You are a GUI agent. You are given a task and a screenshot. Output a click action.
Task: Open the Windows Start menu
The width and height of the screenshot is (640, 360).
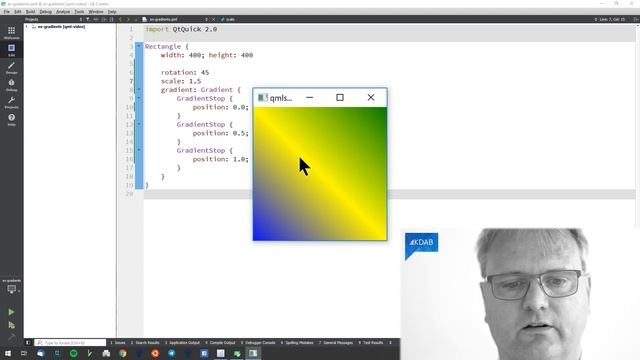(x=7, y=353)
